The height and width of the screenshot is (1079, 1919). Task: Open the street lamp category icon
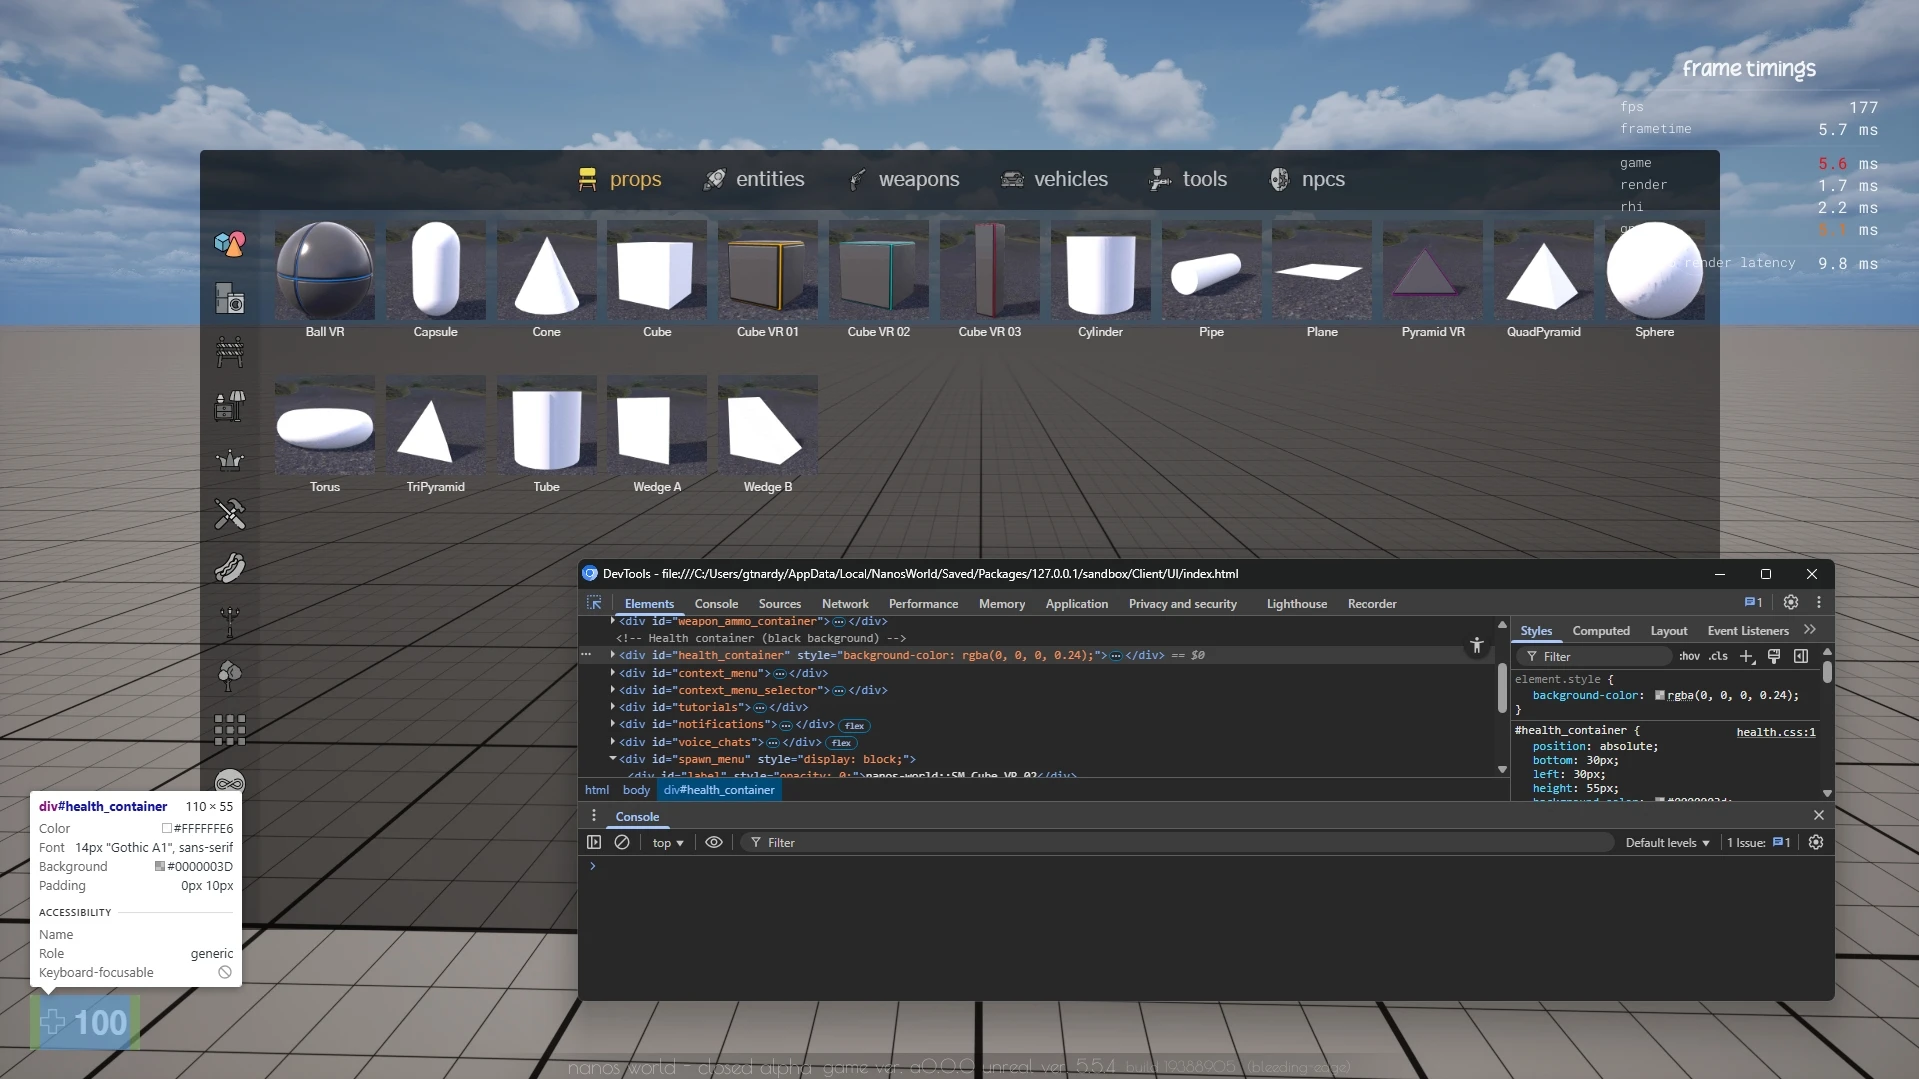tap(230, 622)
